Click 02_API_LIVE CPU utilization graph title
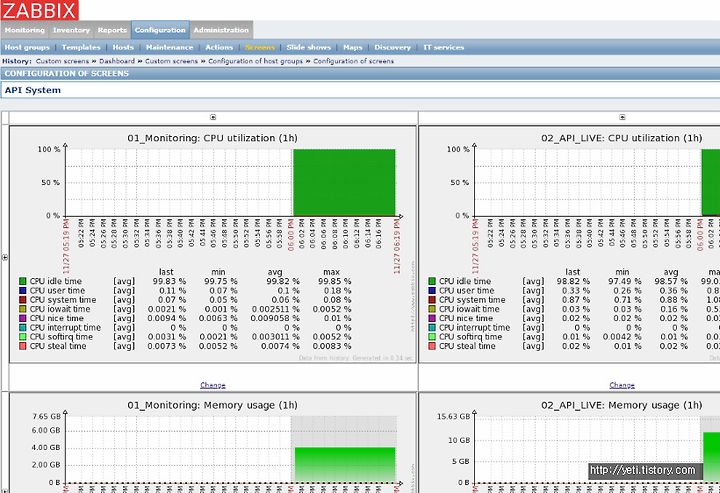The height and width of the screenshot is (493, 720). [622, 138]
